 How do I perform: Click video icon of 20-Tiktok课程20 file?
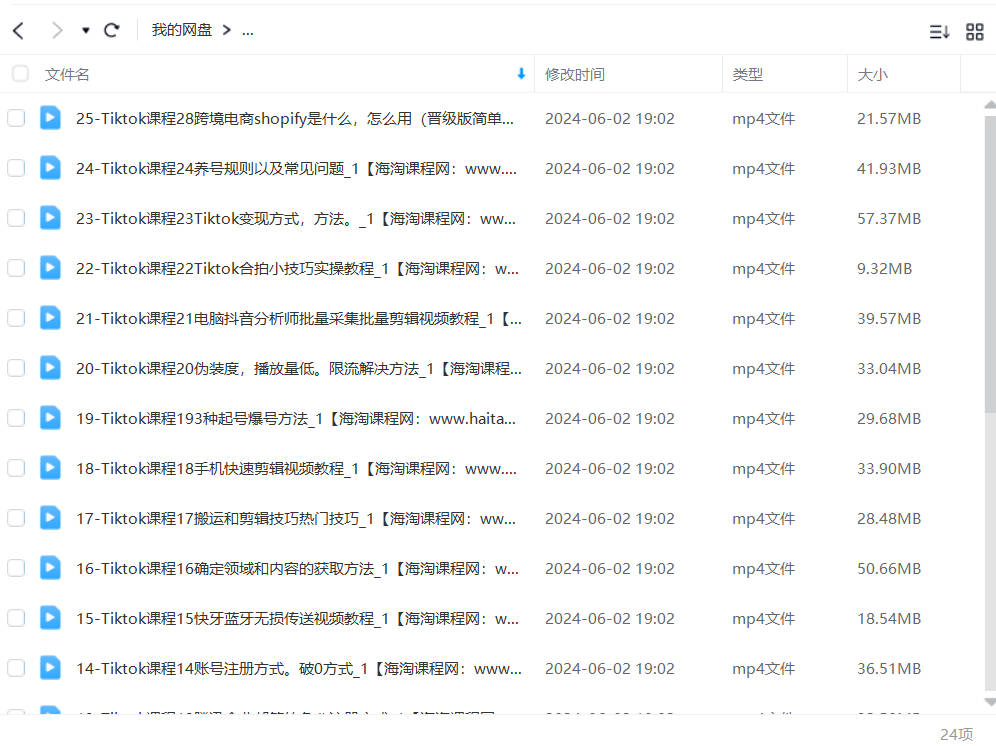coord(50,369)
